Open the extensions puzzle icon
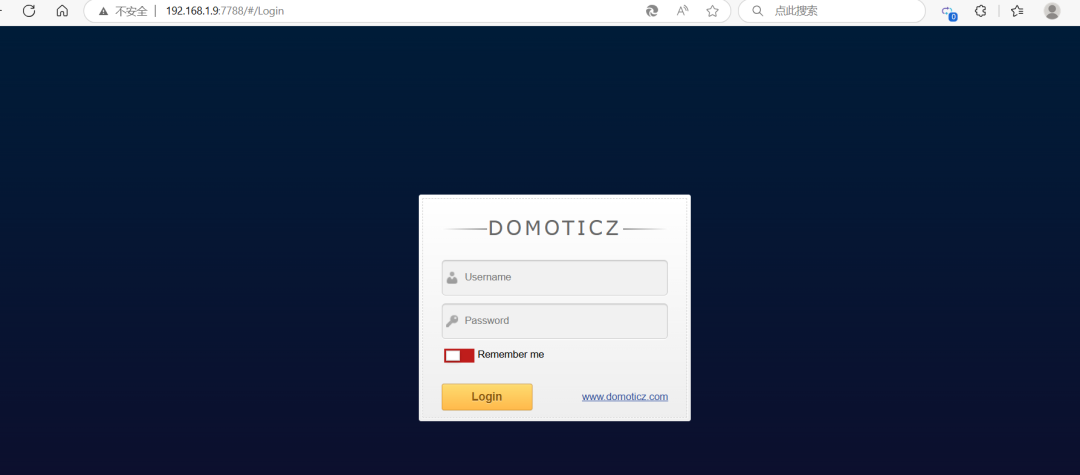 tap(980, 11)
